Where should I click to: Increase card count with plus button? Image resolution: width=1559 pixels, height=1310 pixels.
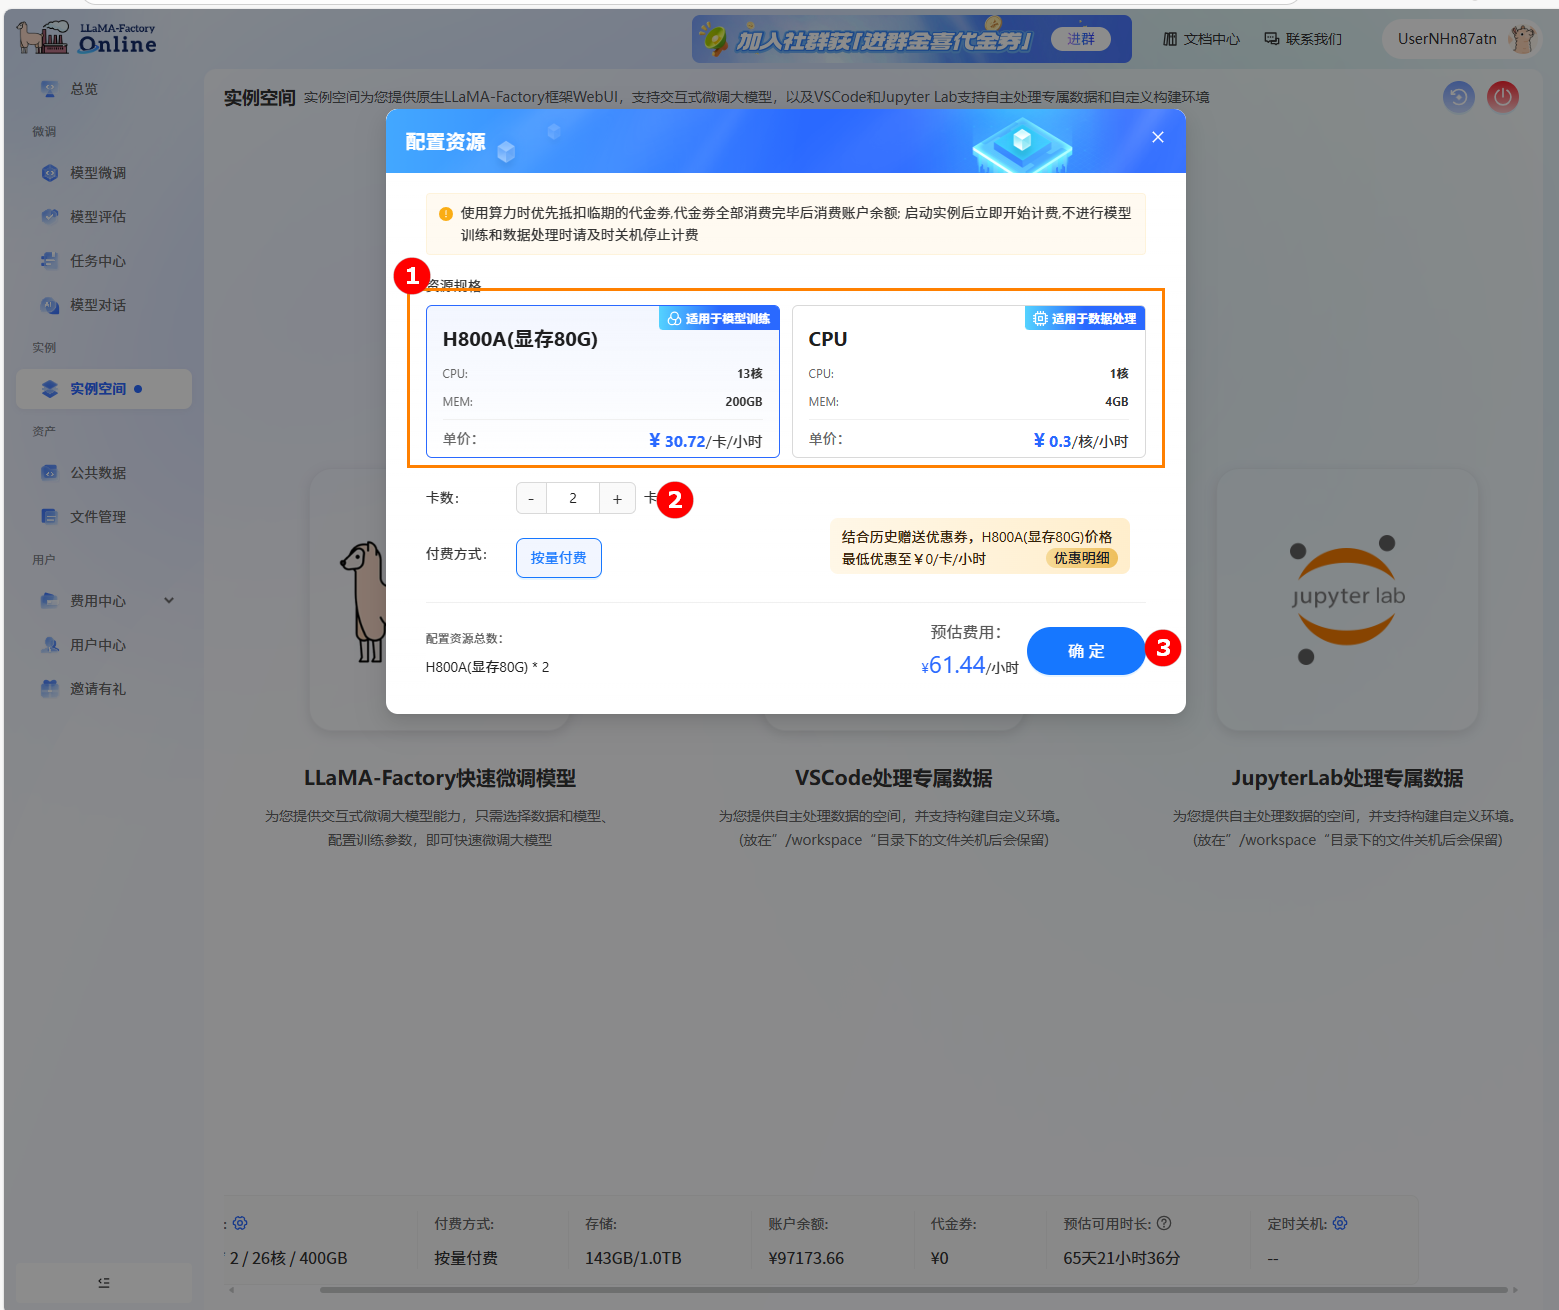(x=617, y=499)
